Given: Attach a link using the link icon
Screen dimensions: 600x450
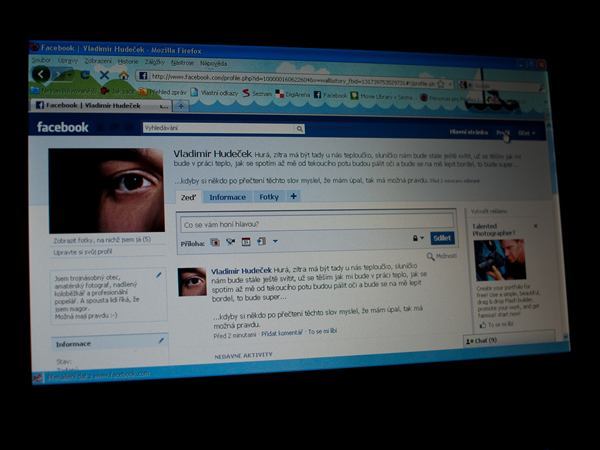Looking at the screenshot, I should tap(261, 241).
